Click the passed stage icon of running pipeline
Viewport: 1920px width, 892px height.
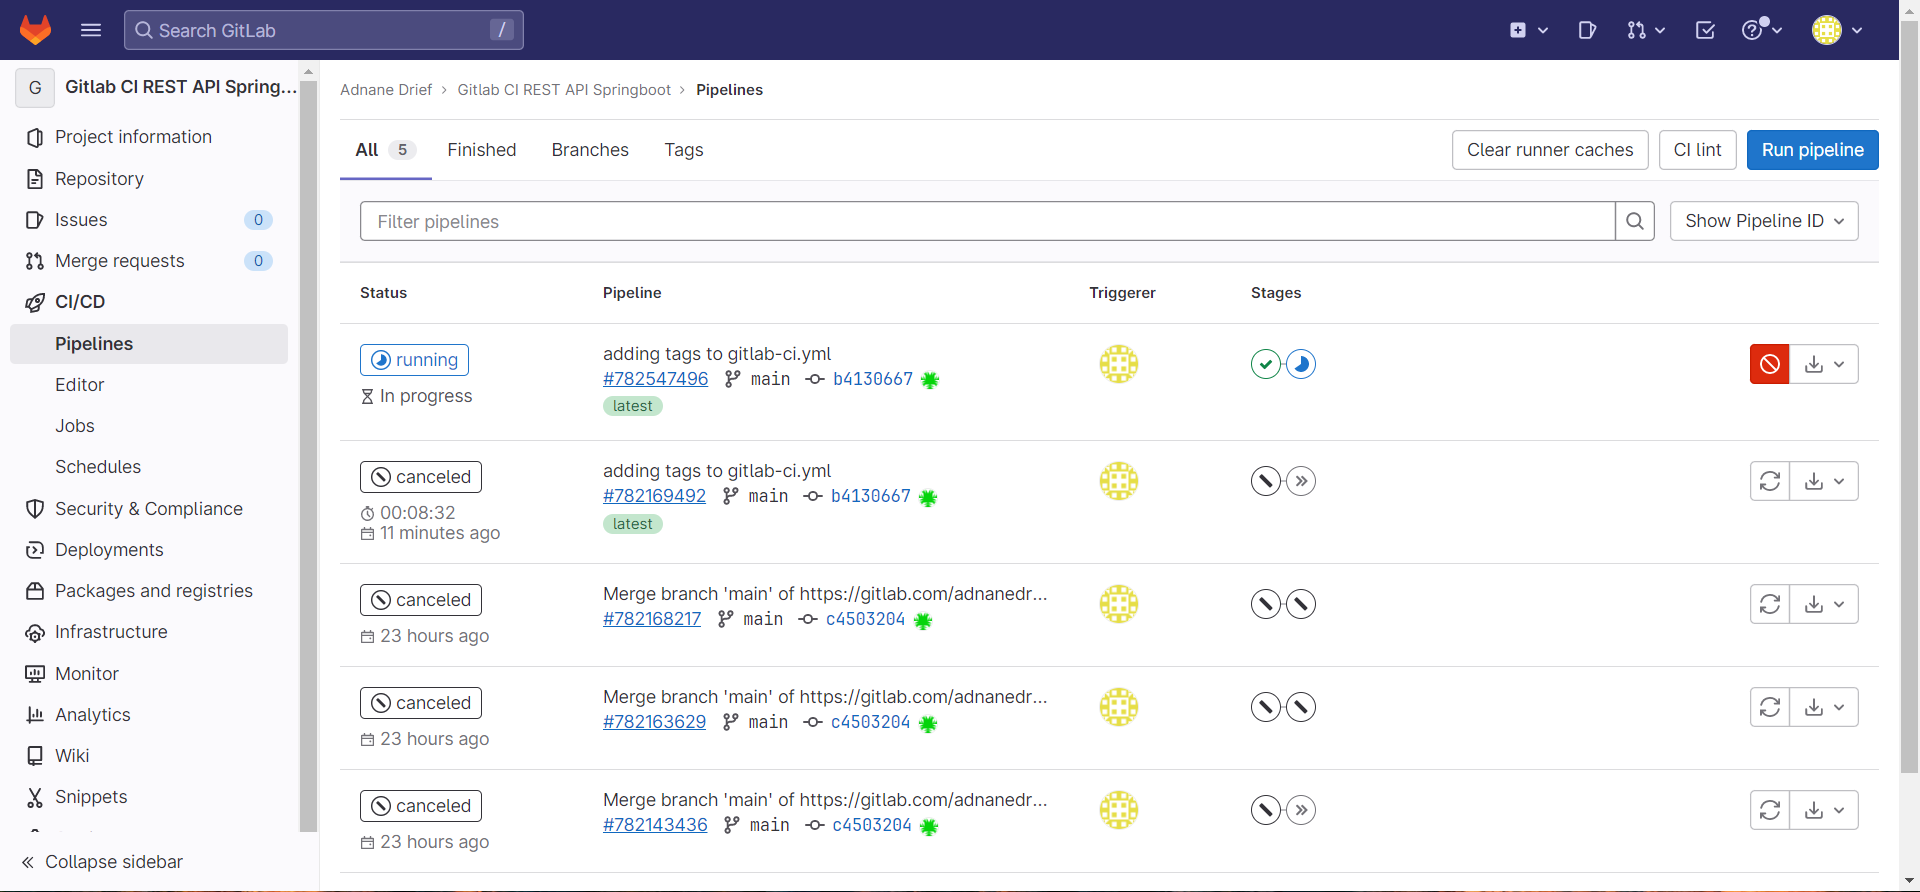[x=1266, y=364]
